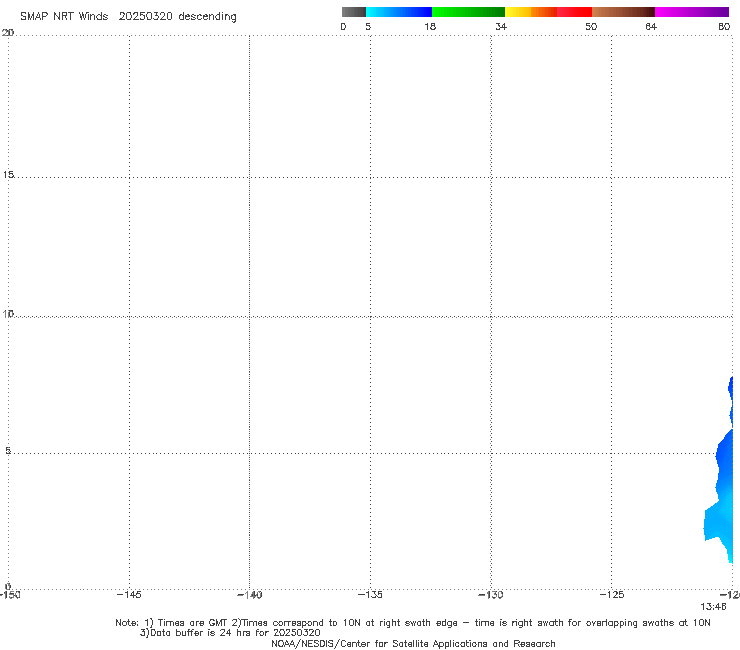Screen dimensions: 740x650
Task: Click the color bar label '18'
Action: coord(430,27)
